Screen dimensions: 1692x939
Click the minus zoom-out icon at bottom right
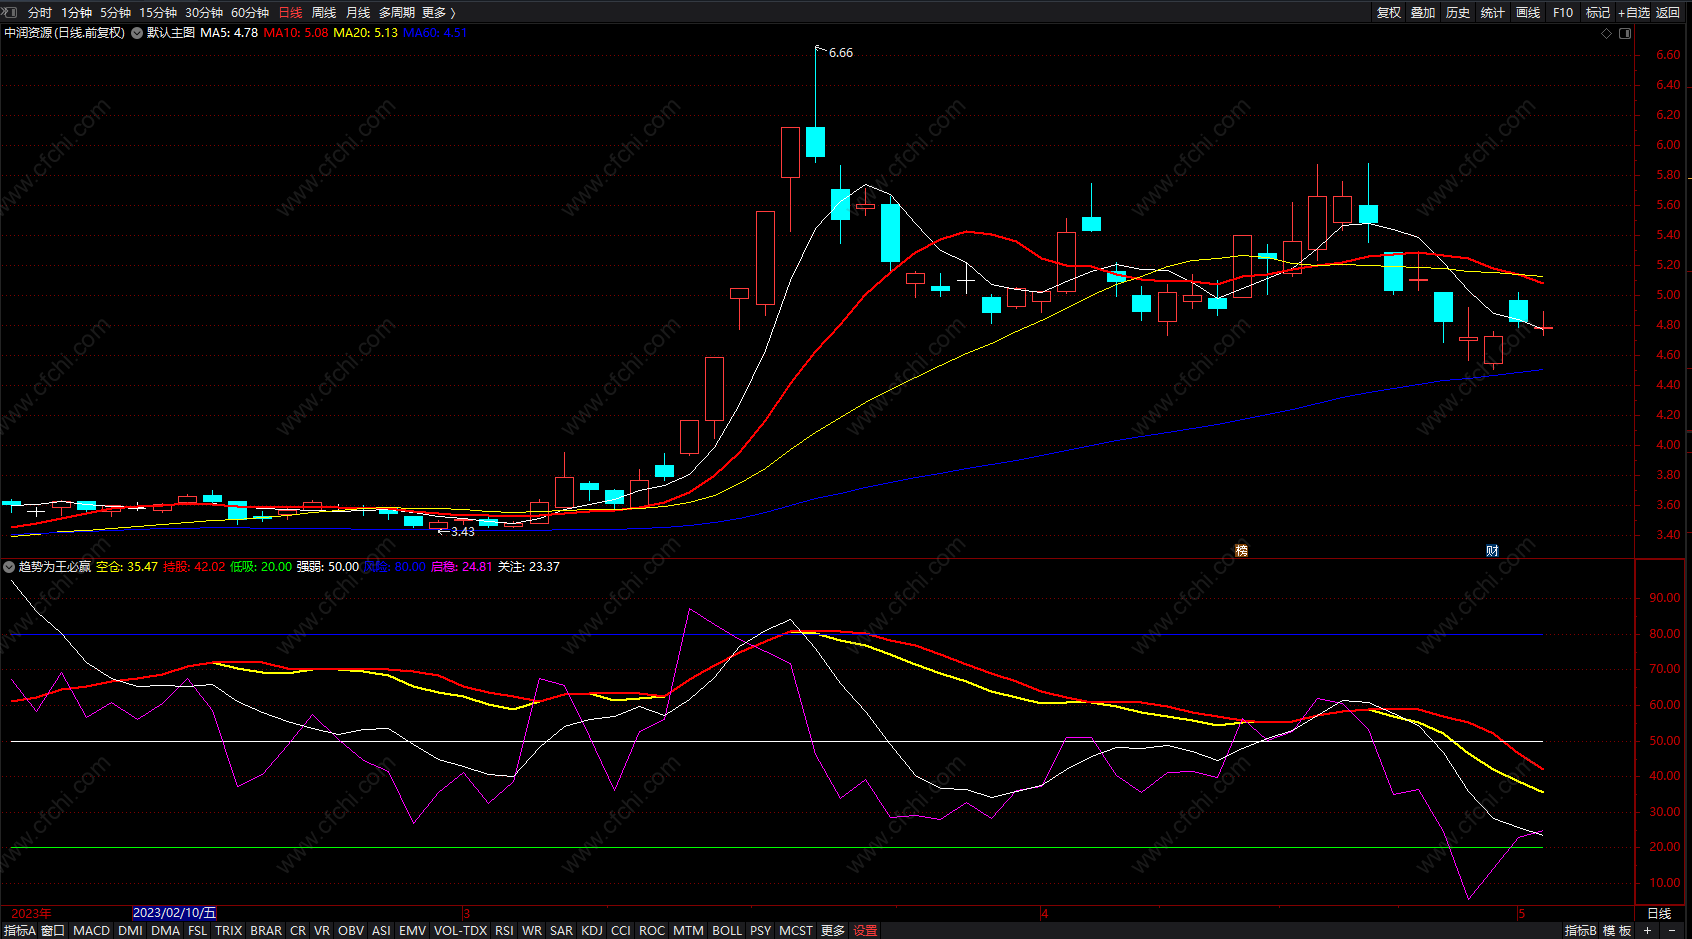[1672, 930]
